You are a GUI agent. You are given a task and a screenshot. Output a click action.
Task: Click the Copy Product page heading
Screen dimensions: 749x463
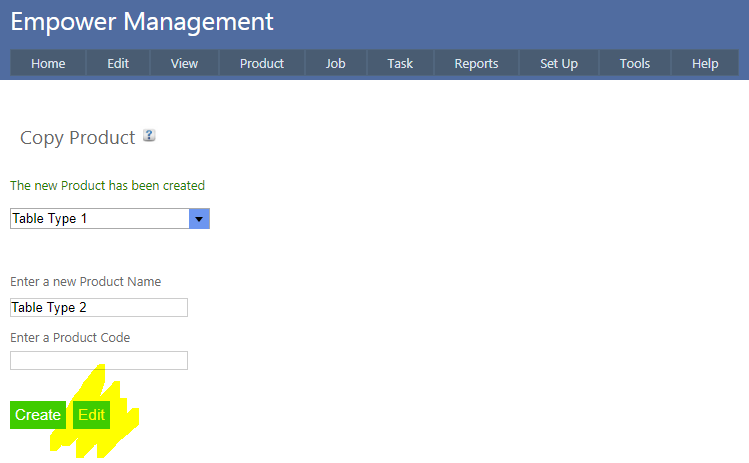(x=77, y=138)
